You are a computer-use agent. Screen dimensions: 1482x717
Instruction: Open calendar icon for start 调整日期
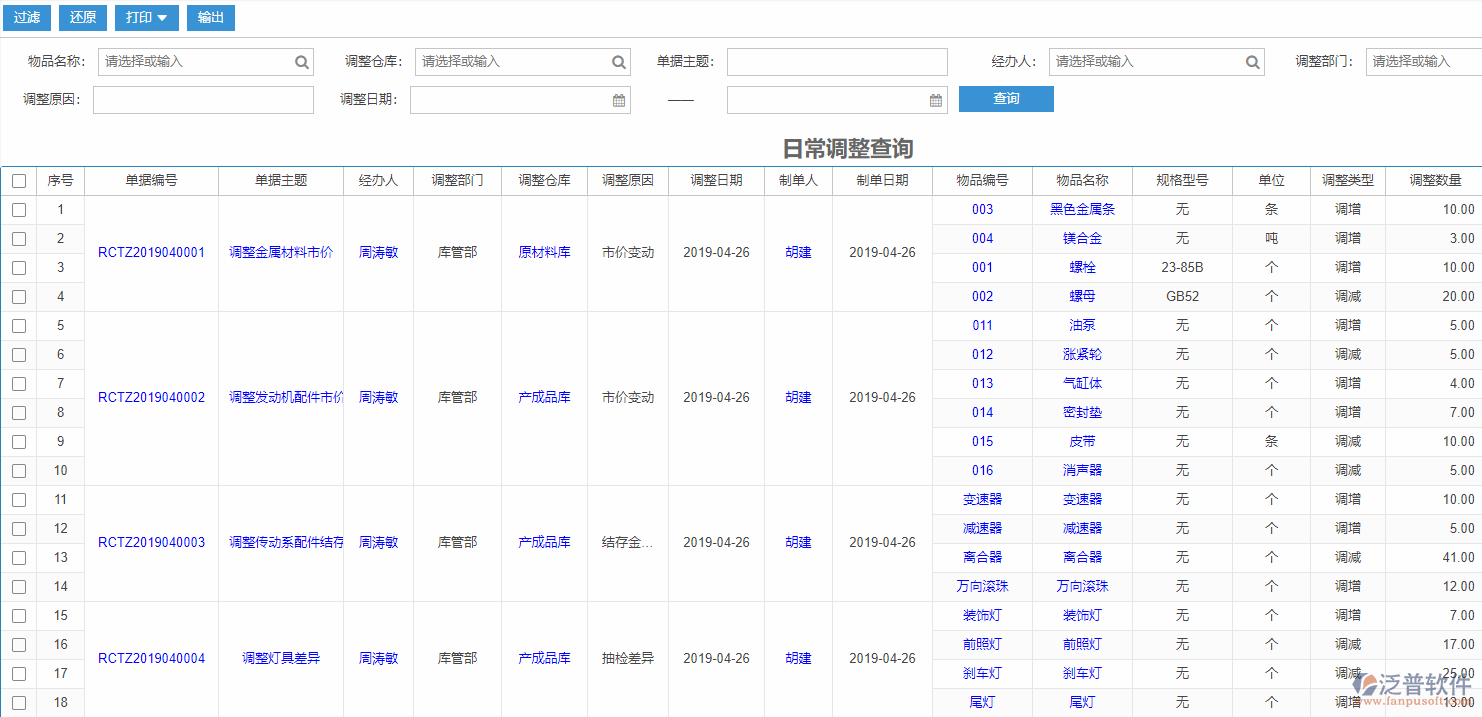click(x=619, y=100)
